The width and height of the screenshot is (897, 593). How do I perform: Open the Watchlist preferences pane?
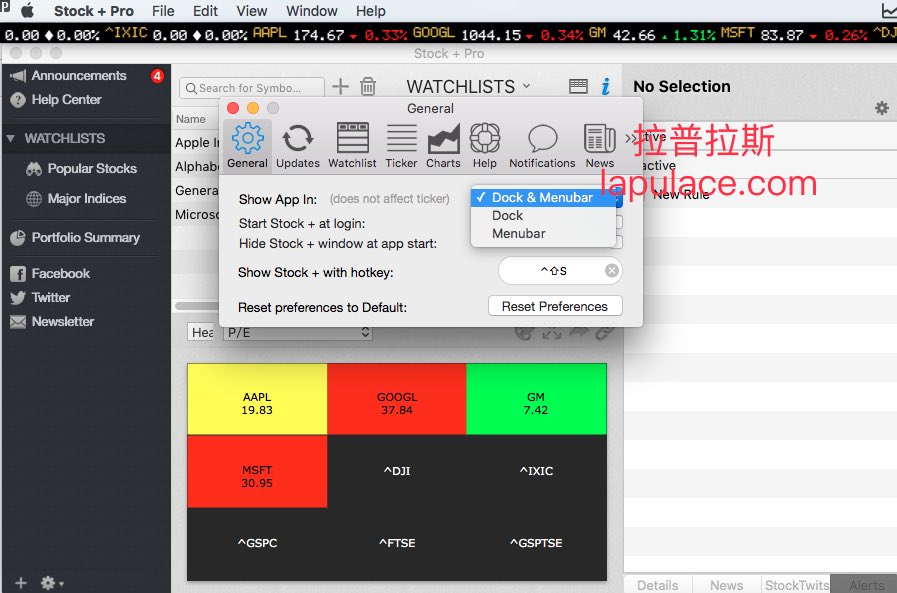pos(352,145)
